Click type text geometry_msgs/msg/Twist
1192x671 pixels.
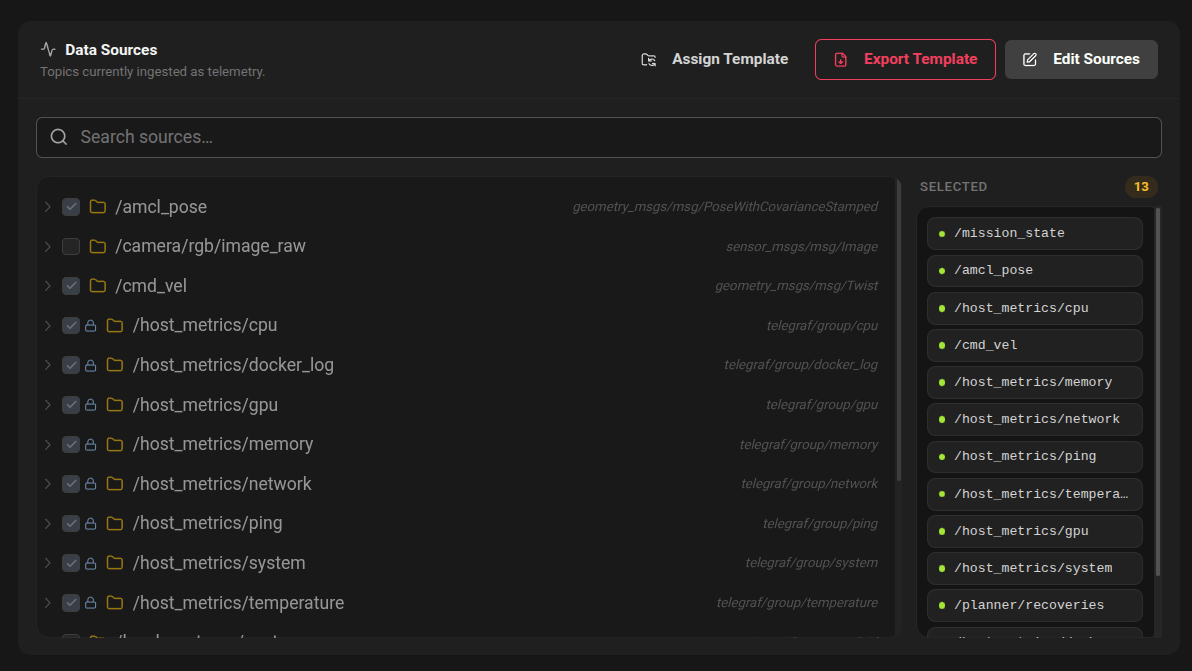pyautogui.click(x=797, y=286)
